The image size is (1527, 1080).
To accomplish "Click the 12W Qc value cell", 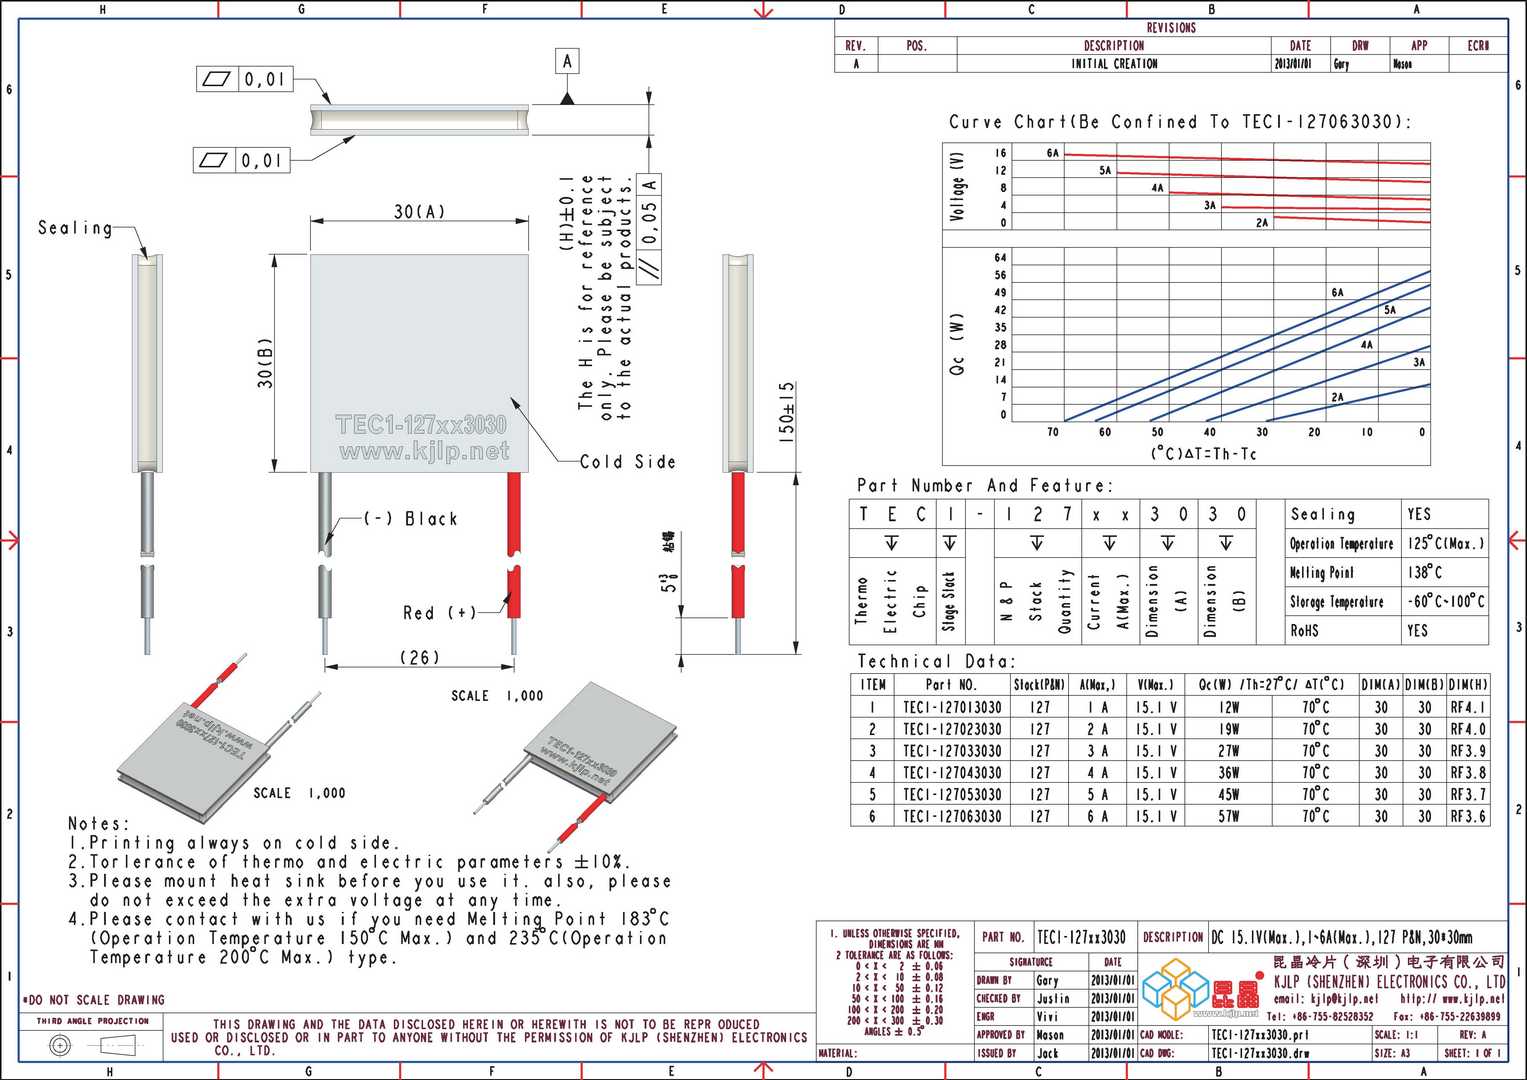I will pyautogui.click(x=1229, y=707).
